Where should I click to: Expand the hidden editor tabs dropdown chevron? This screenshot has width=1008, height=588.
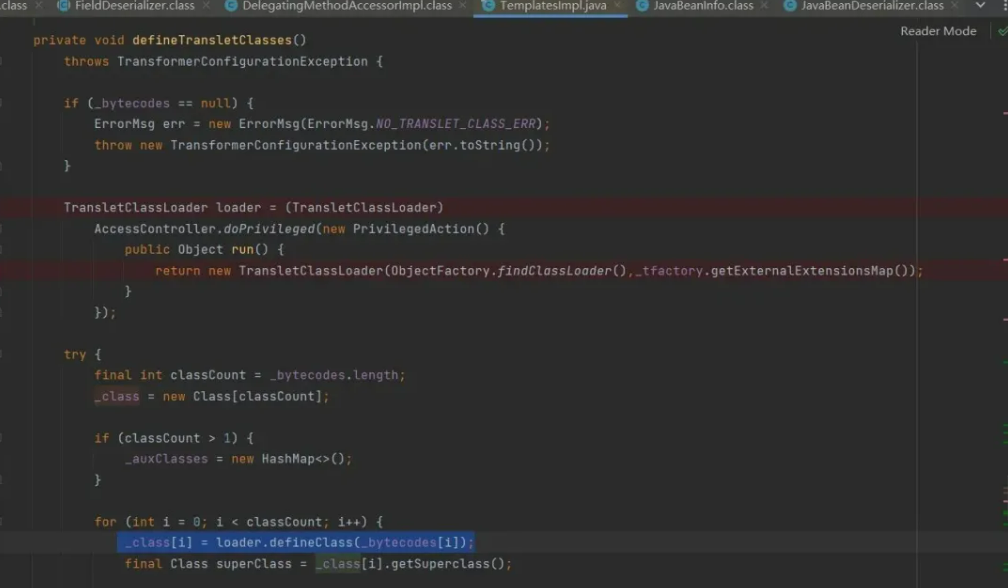980,6
